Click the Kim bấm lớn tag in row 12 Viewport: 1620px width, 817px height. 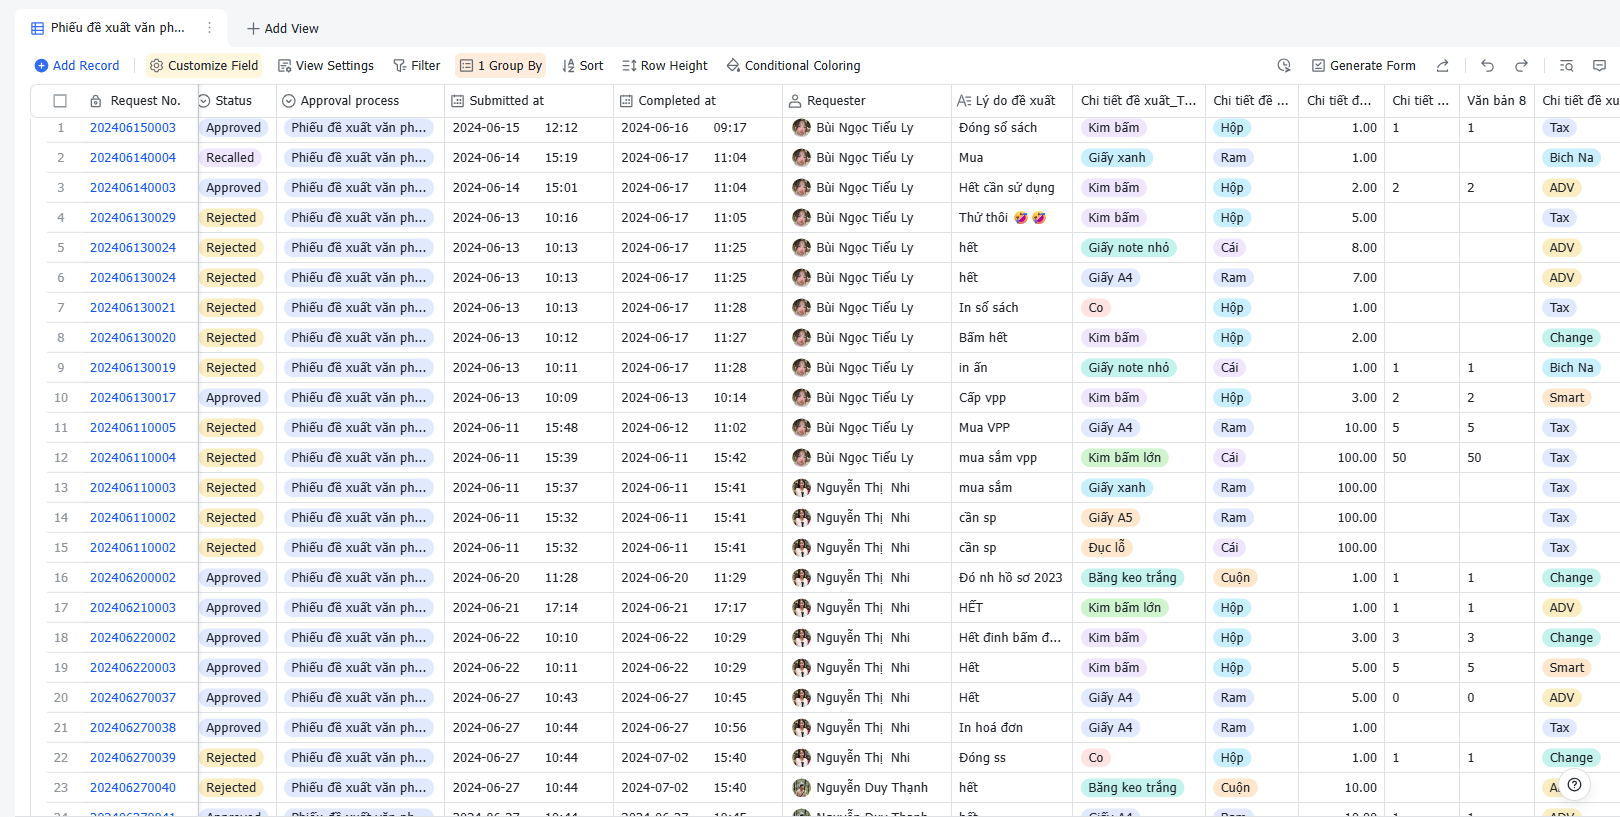(1124, 458)
